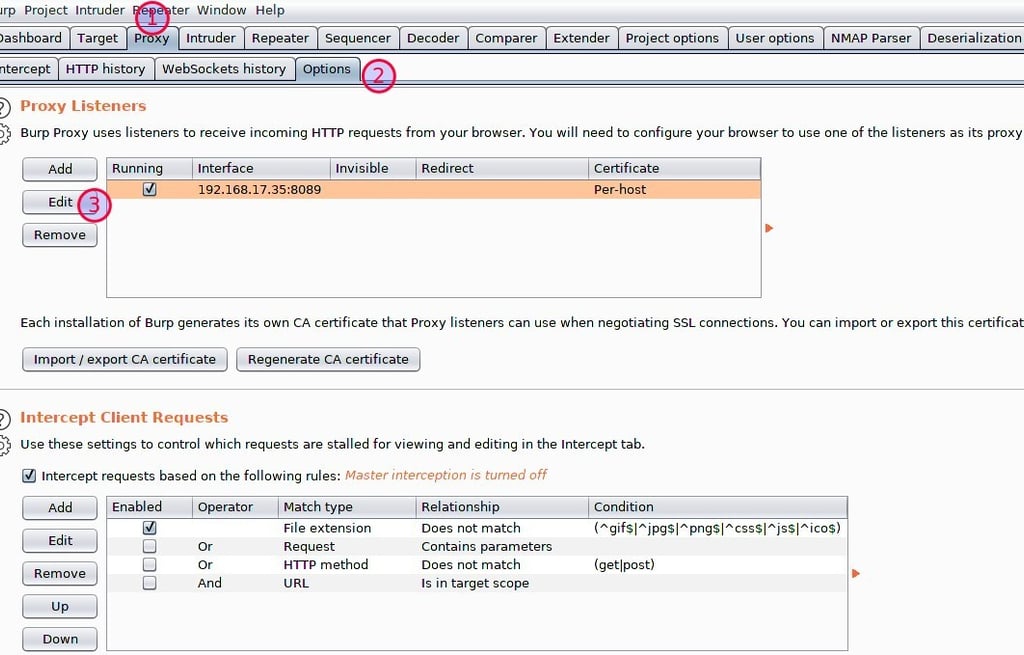Viewport: 1024px width, 655px height.
Task: Expand intercept rules table with orange arrow
Action: [x=856, y=573]
